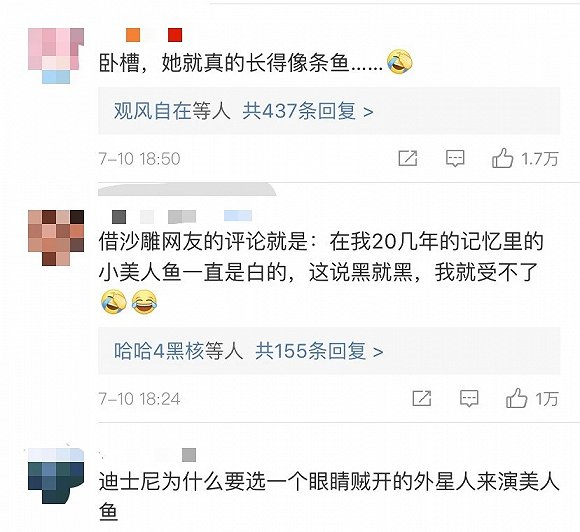Like the comment with 1.7万 thumbs up
This screenshot has height=532, width=580.
click(502, 158)
